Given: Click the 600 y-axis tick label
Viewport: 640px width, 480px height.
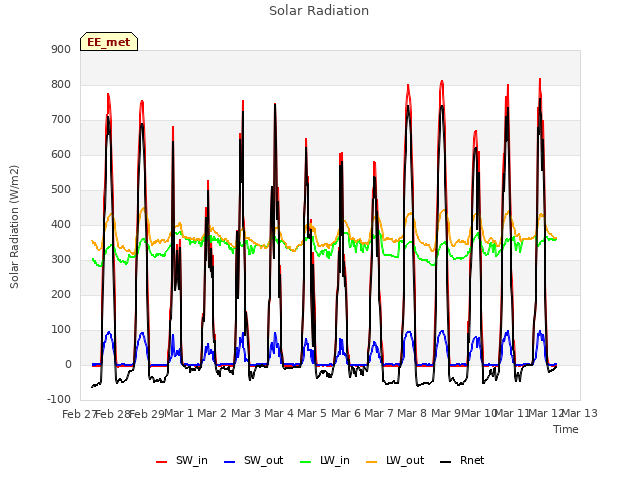Looking at the screenshot, I should pos(61,155).
